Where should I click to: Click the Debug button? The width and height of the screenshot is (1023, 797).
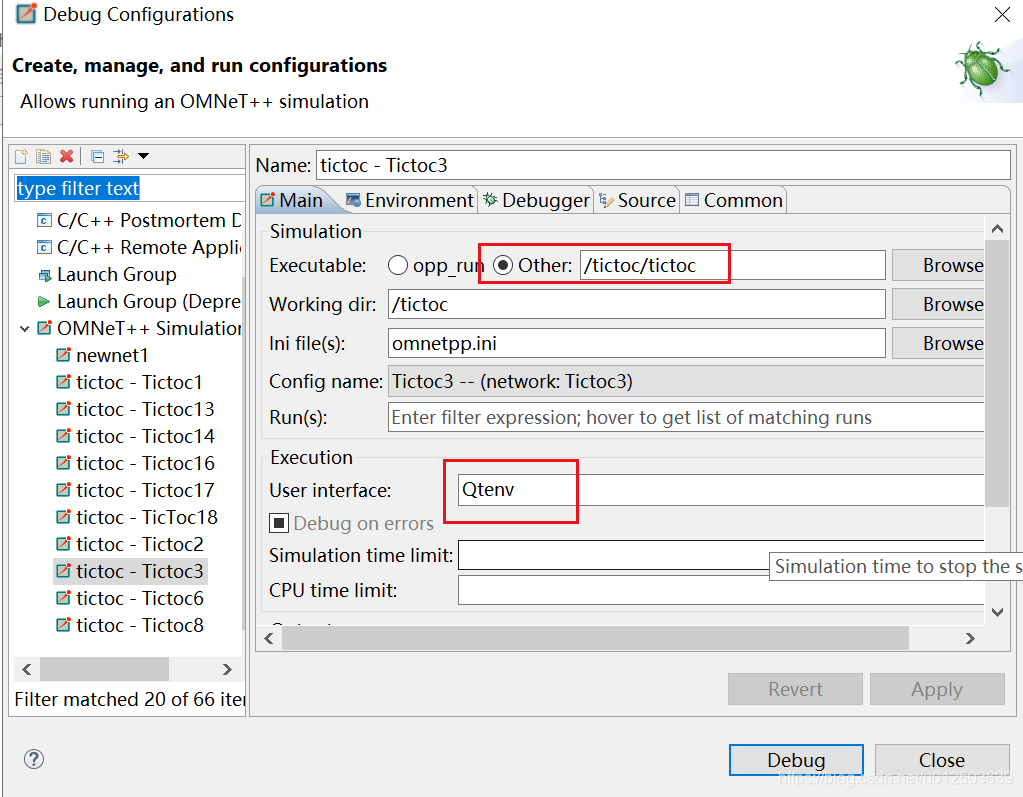[x=796, y=760]
